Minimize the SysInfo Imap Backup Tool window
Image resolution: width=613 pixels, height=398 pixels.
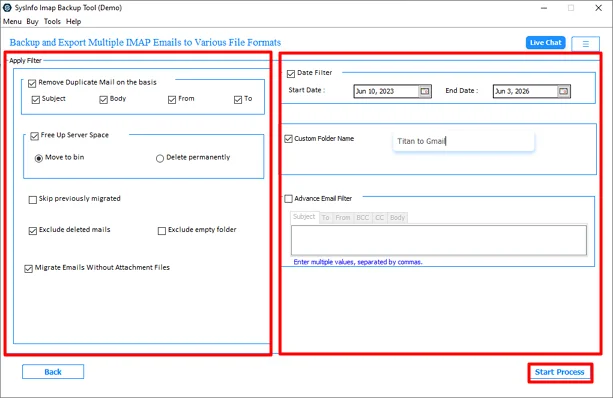[x=544, y=8]
